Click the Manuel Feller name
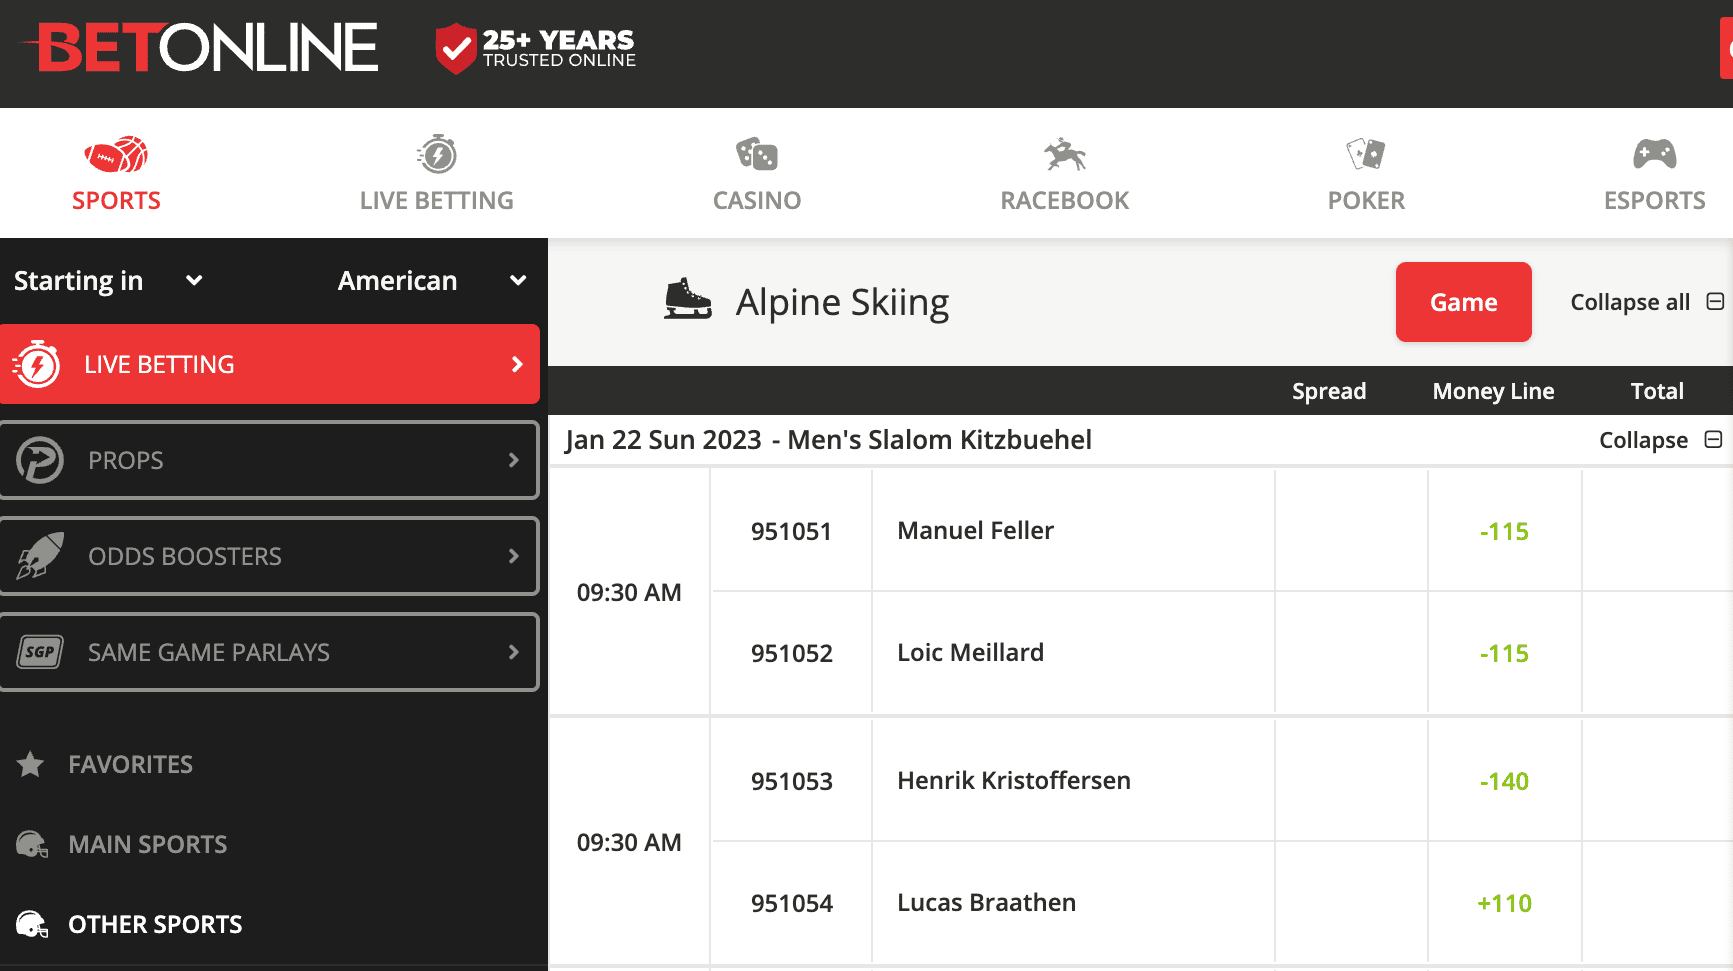Viewport: 1733px width, 971px height. click(976, 530)
